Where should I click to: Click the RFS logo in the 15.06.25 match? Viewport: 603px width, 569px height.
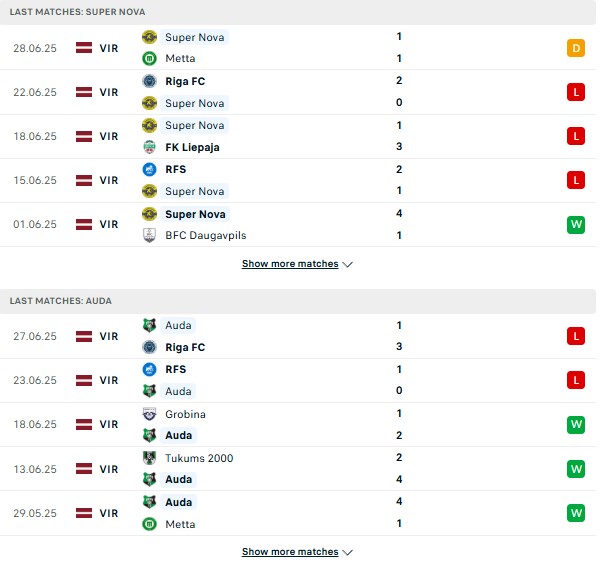149,169
